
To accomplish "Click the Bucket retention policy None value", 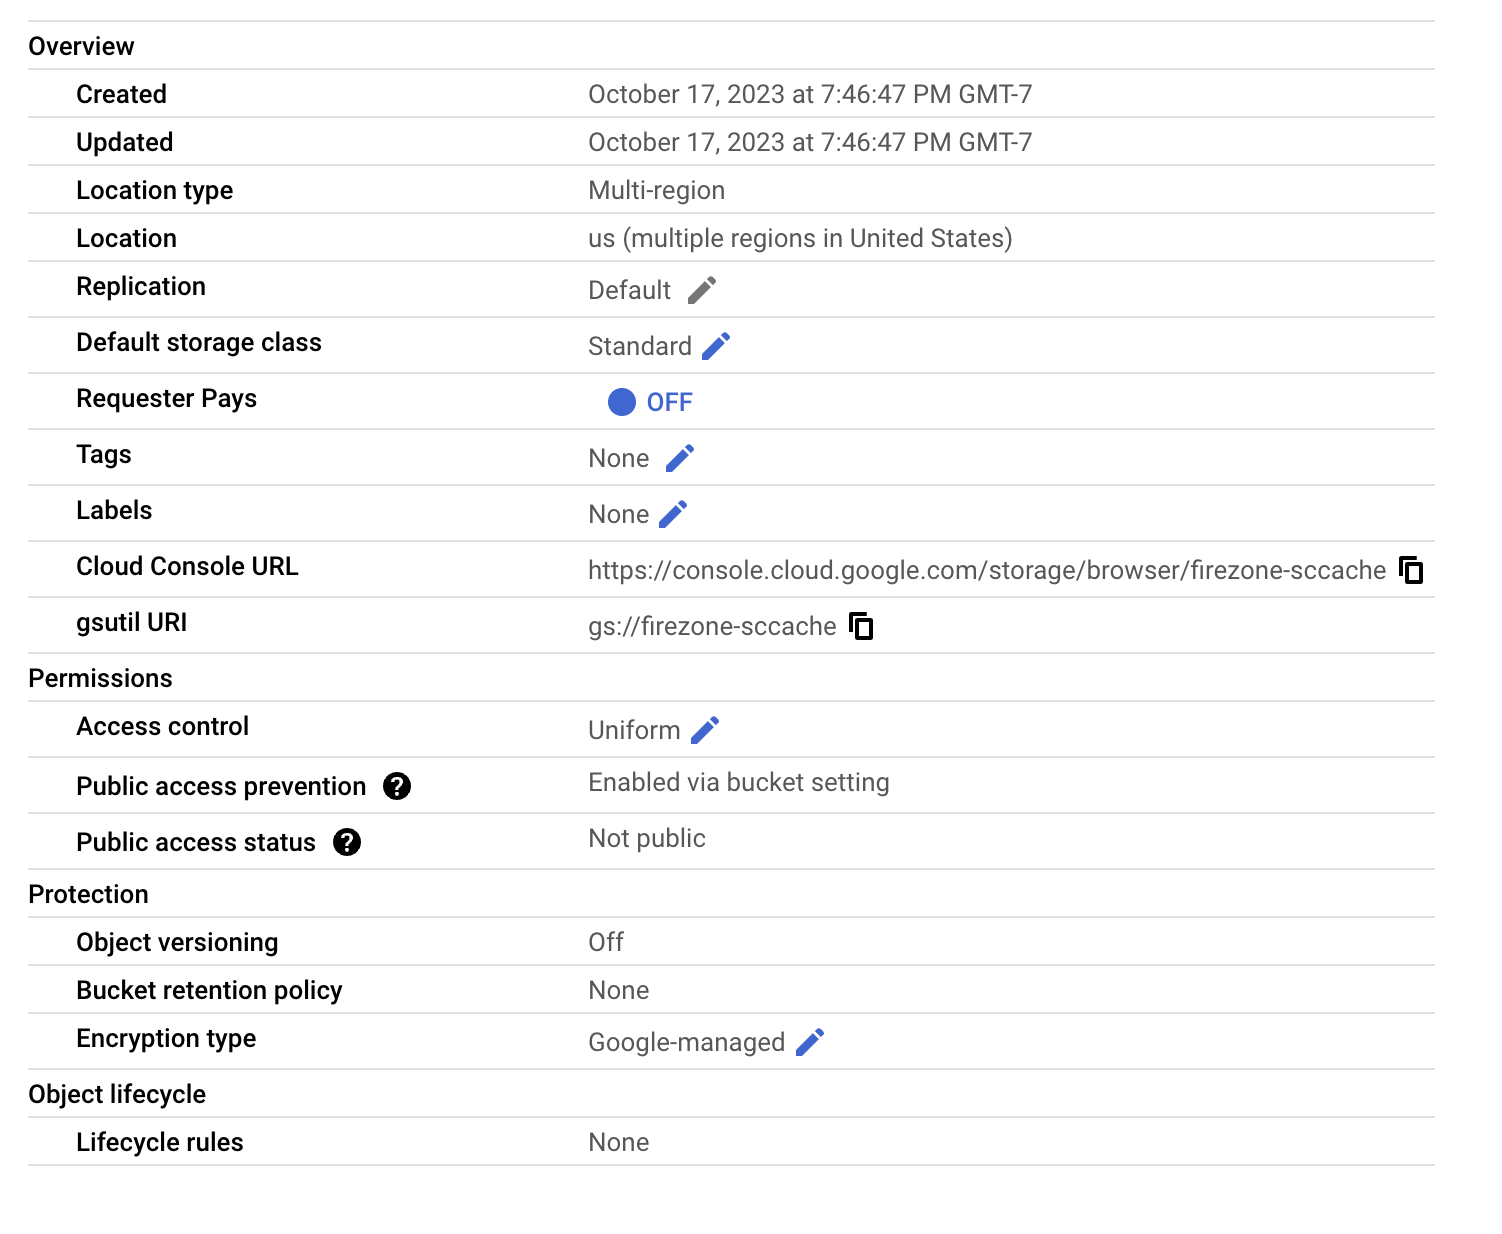I will (x=618, y=989).
